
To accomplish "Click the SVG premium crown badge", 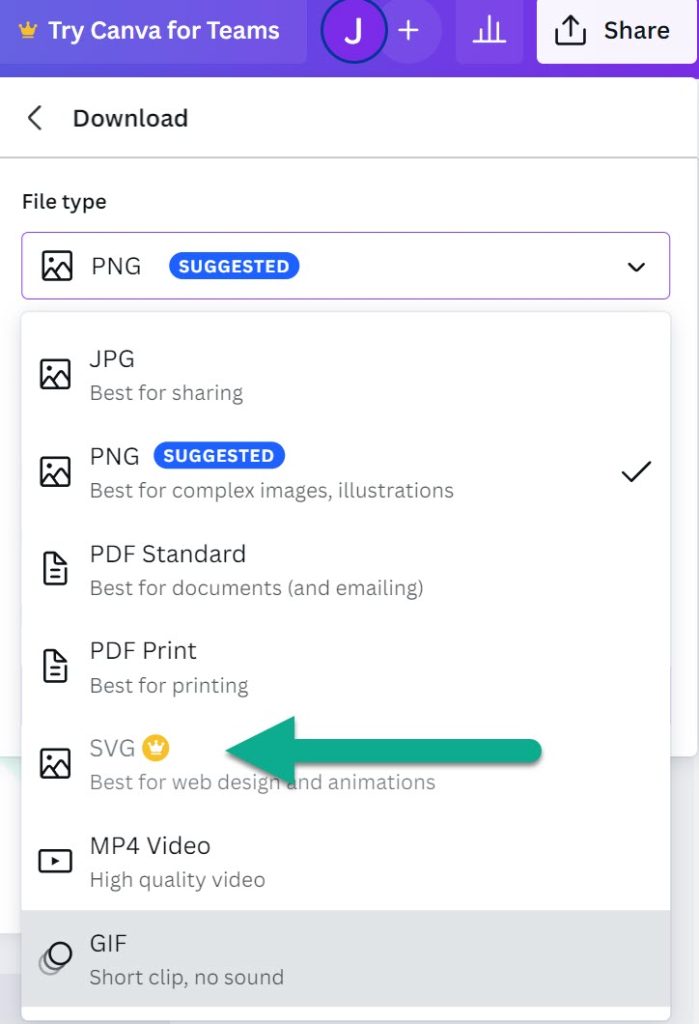I will click(156, 747).
